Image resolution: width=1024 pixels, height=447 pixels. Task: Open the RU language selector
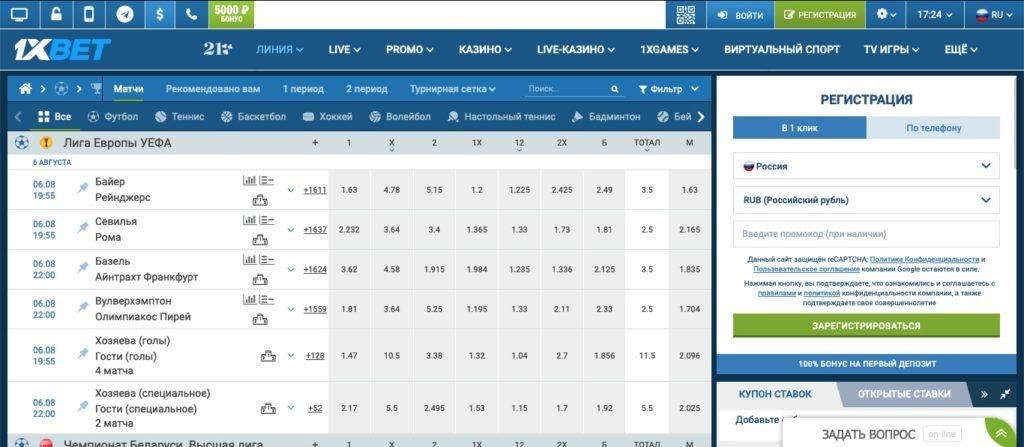(994, 14)
